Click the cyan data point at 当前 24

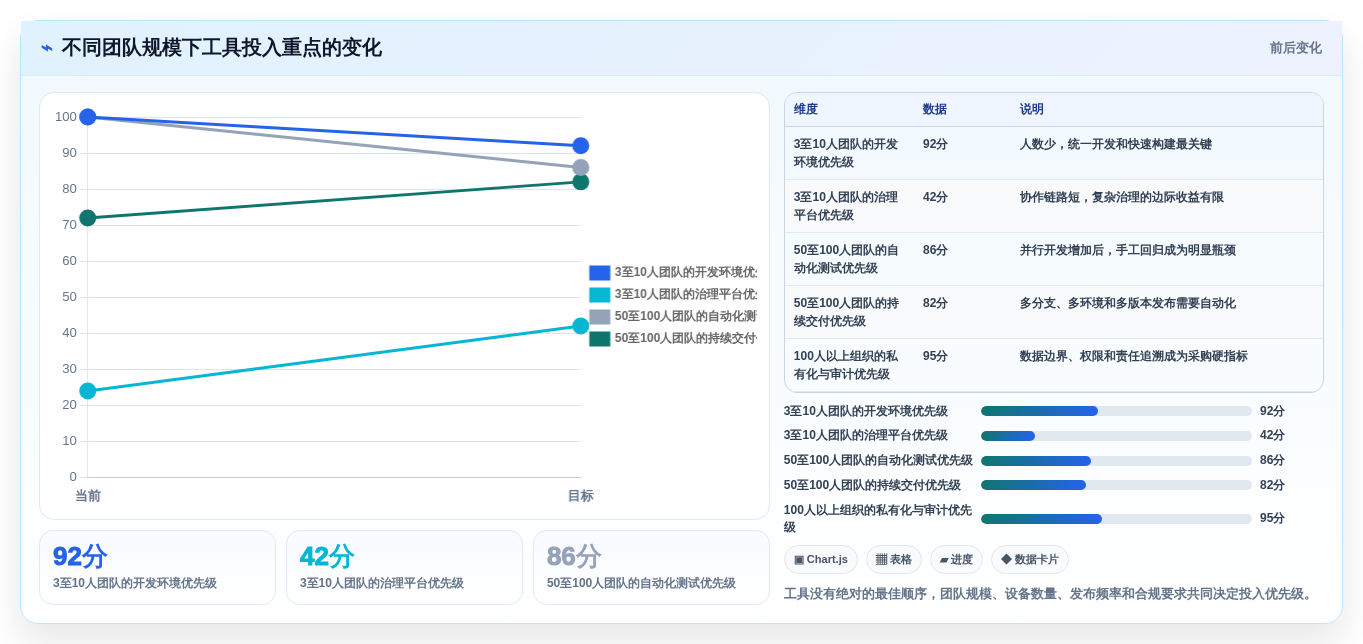[x=88, y=391]
